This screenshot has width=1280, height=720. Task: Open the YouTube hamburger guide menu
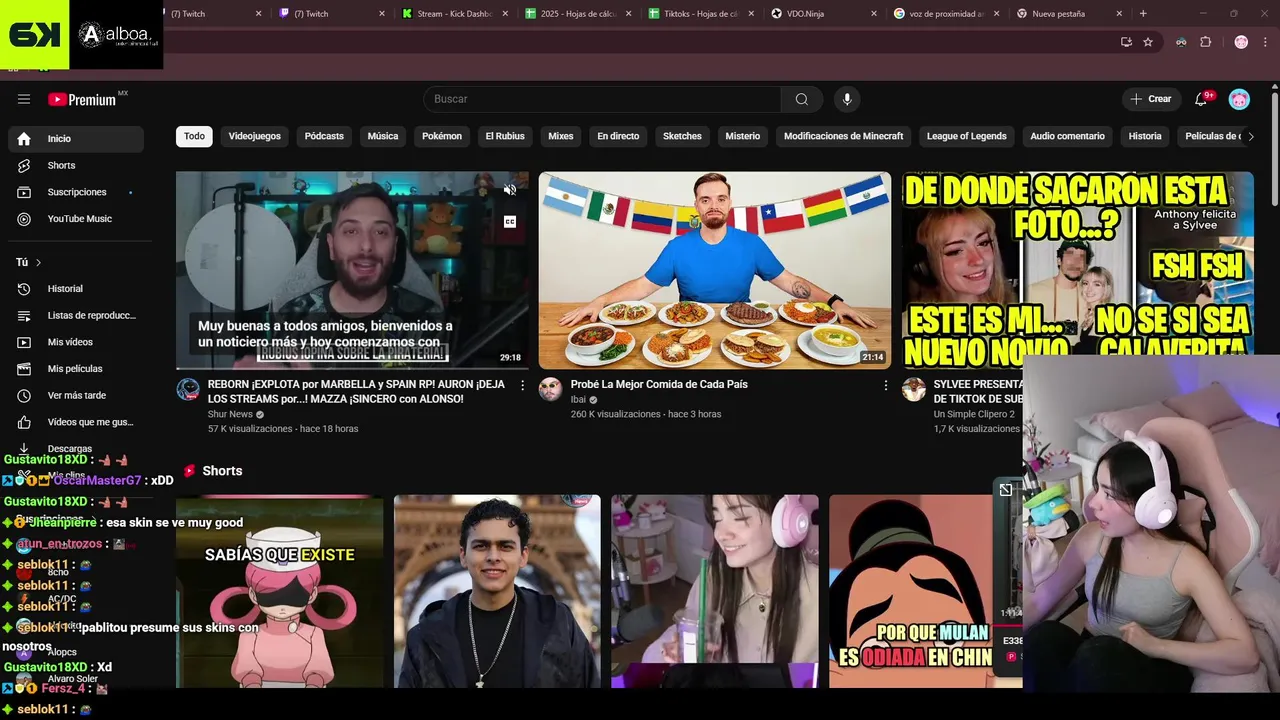point(24,99)
